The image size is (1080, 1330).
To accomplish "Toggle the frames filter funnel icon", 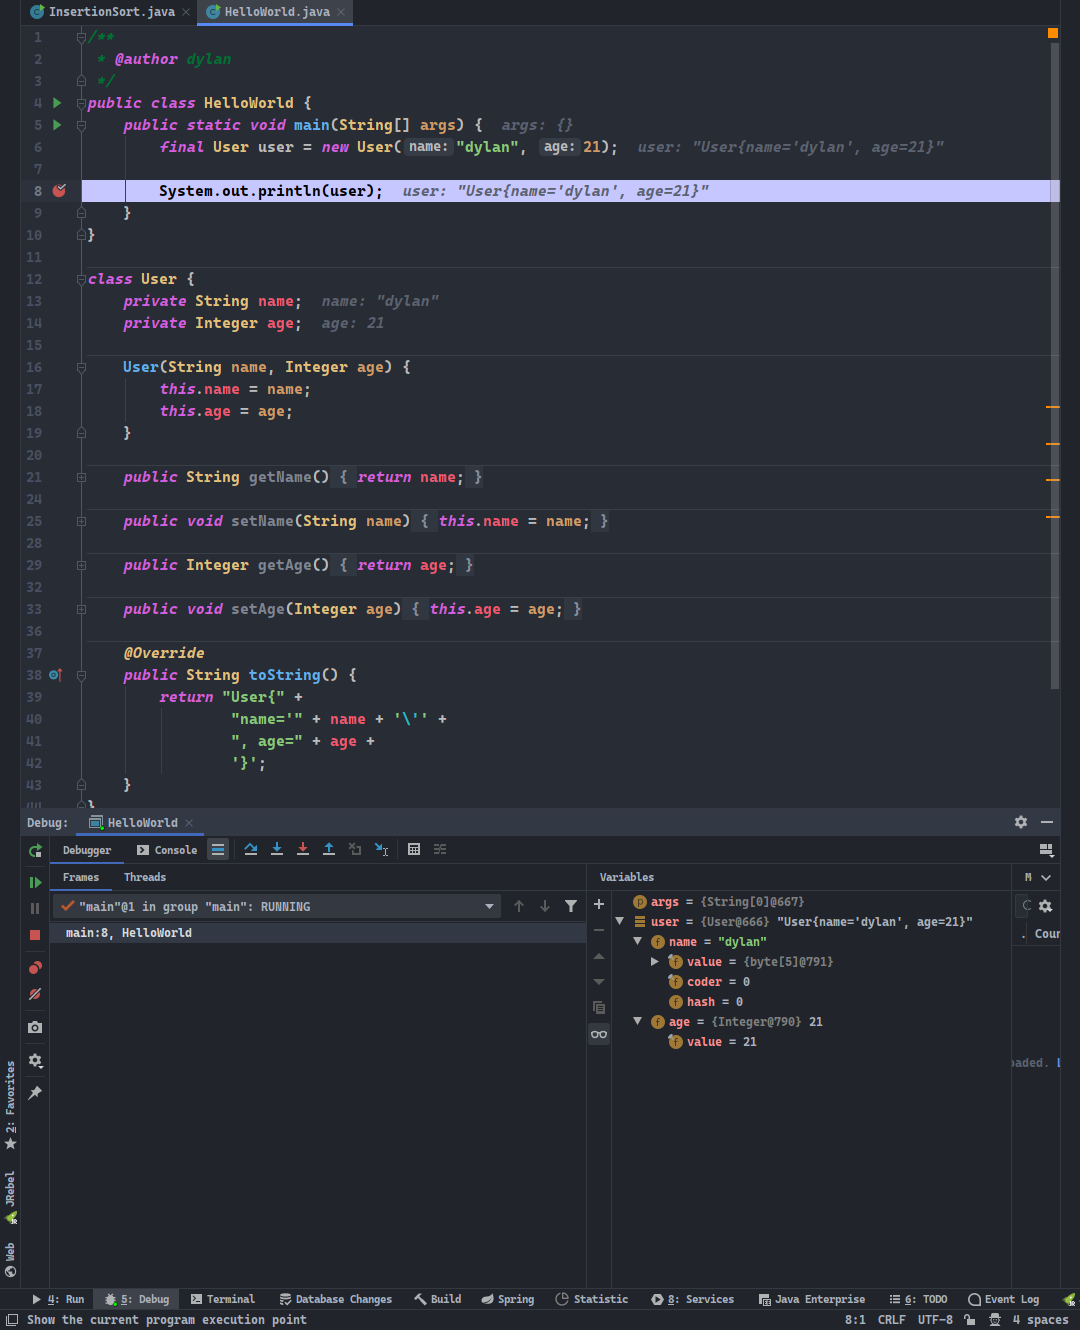I will click(x=571, y=906).
